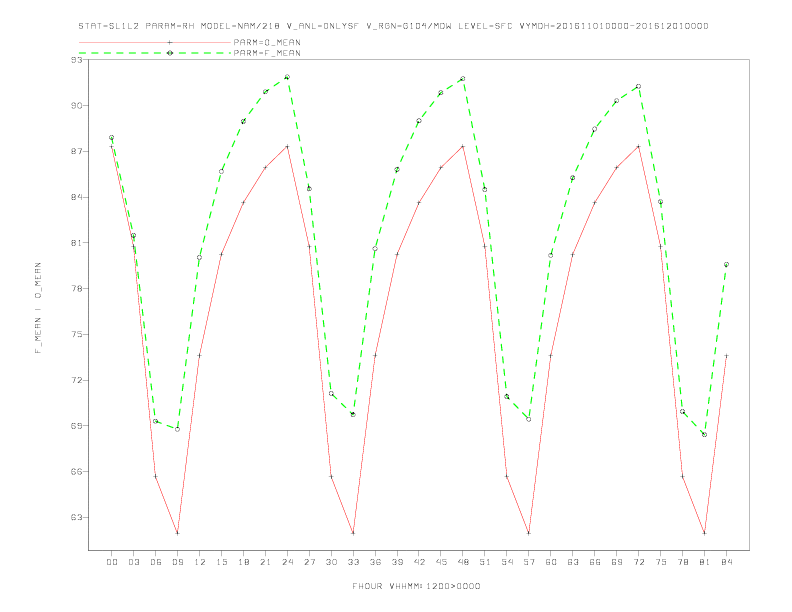Screen dimensions: 792x612
Task: Click the plus marker on O_MEAN legend line
Action: tap(170, 42)
